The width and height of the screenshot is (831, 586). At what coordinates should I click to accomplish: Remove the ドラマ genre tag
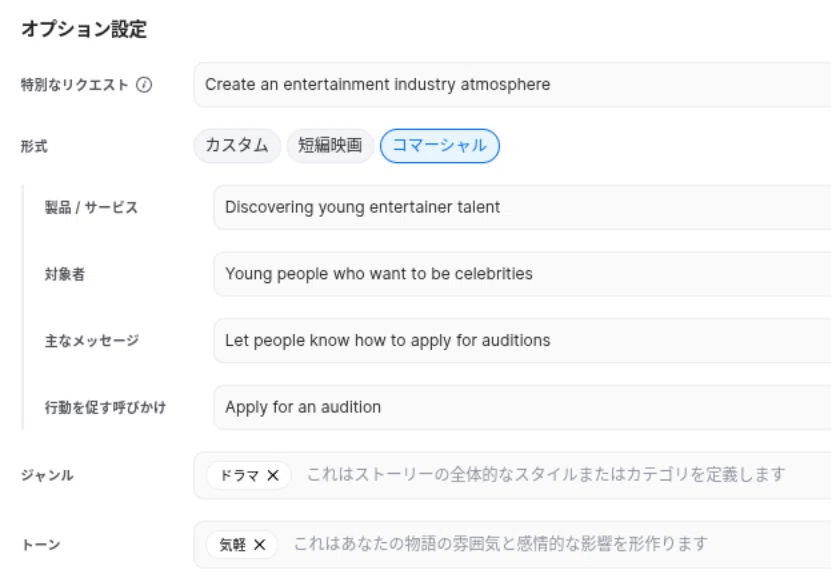click(273, 476)
